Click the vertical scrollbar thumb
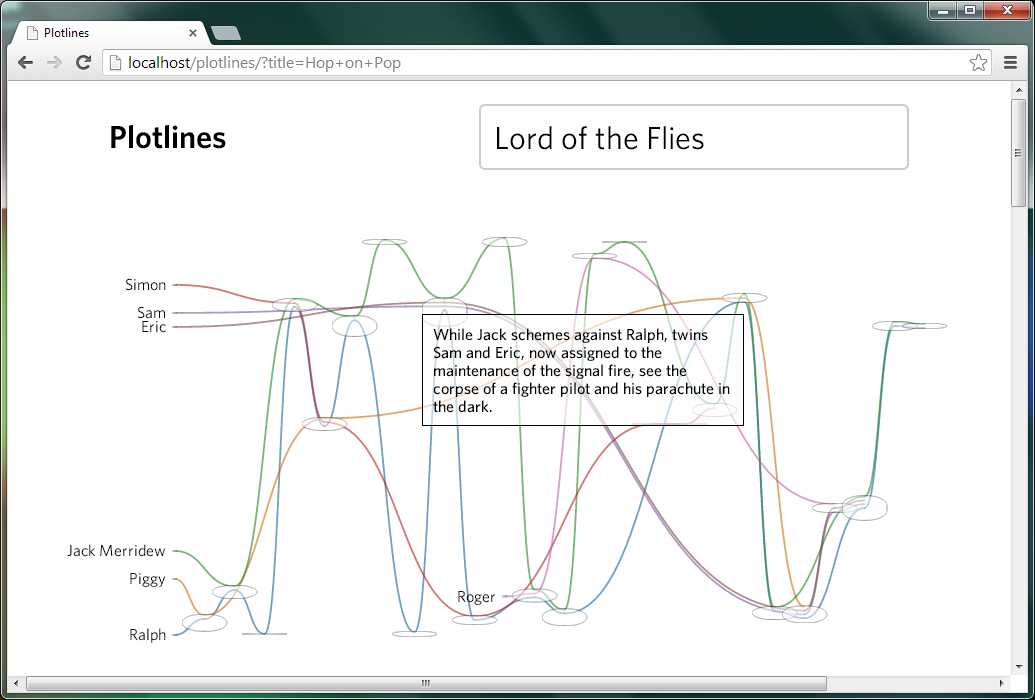Viewport: 1035px width, 700px height. coord(1018,153)
